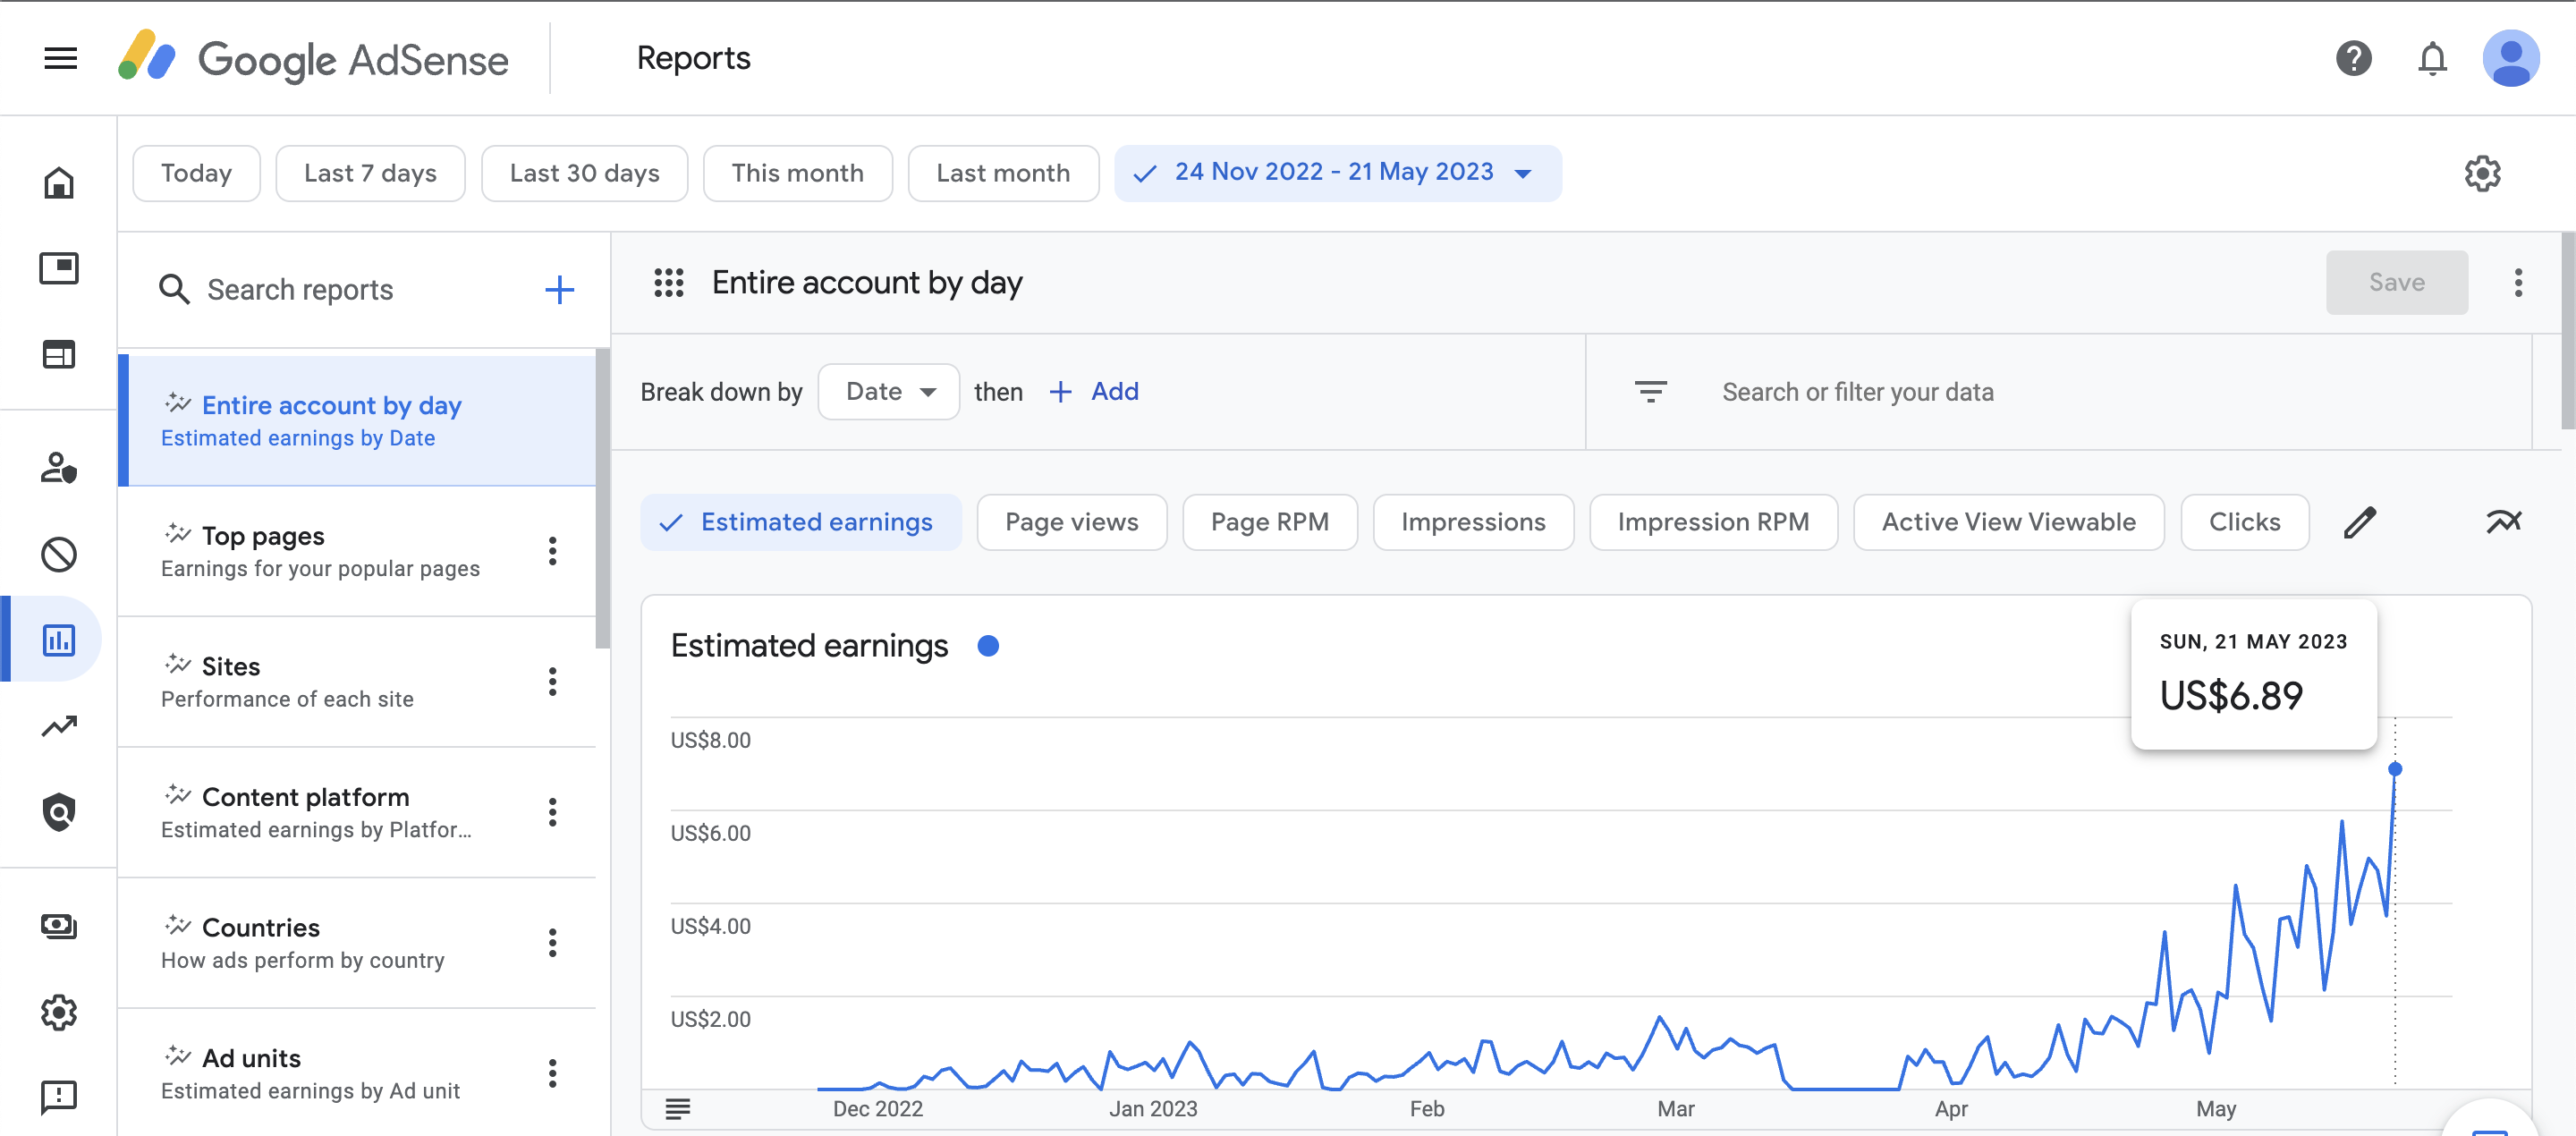Enable the Active View Viewable chip
Screen dimensions: 2576x1136
tap(2008, 522)
